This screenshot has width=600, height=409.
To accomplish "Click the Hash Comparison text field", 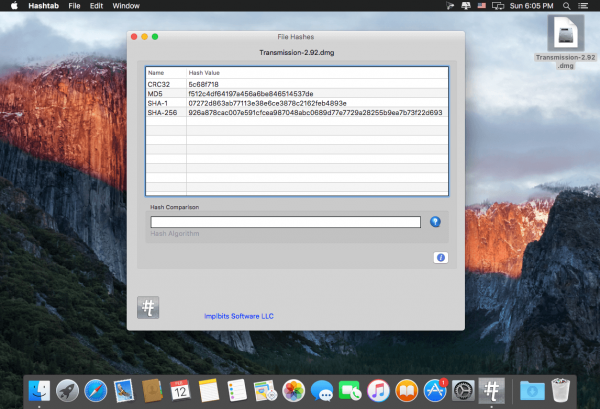I will (285, 222).
